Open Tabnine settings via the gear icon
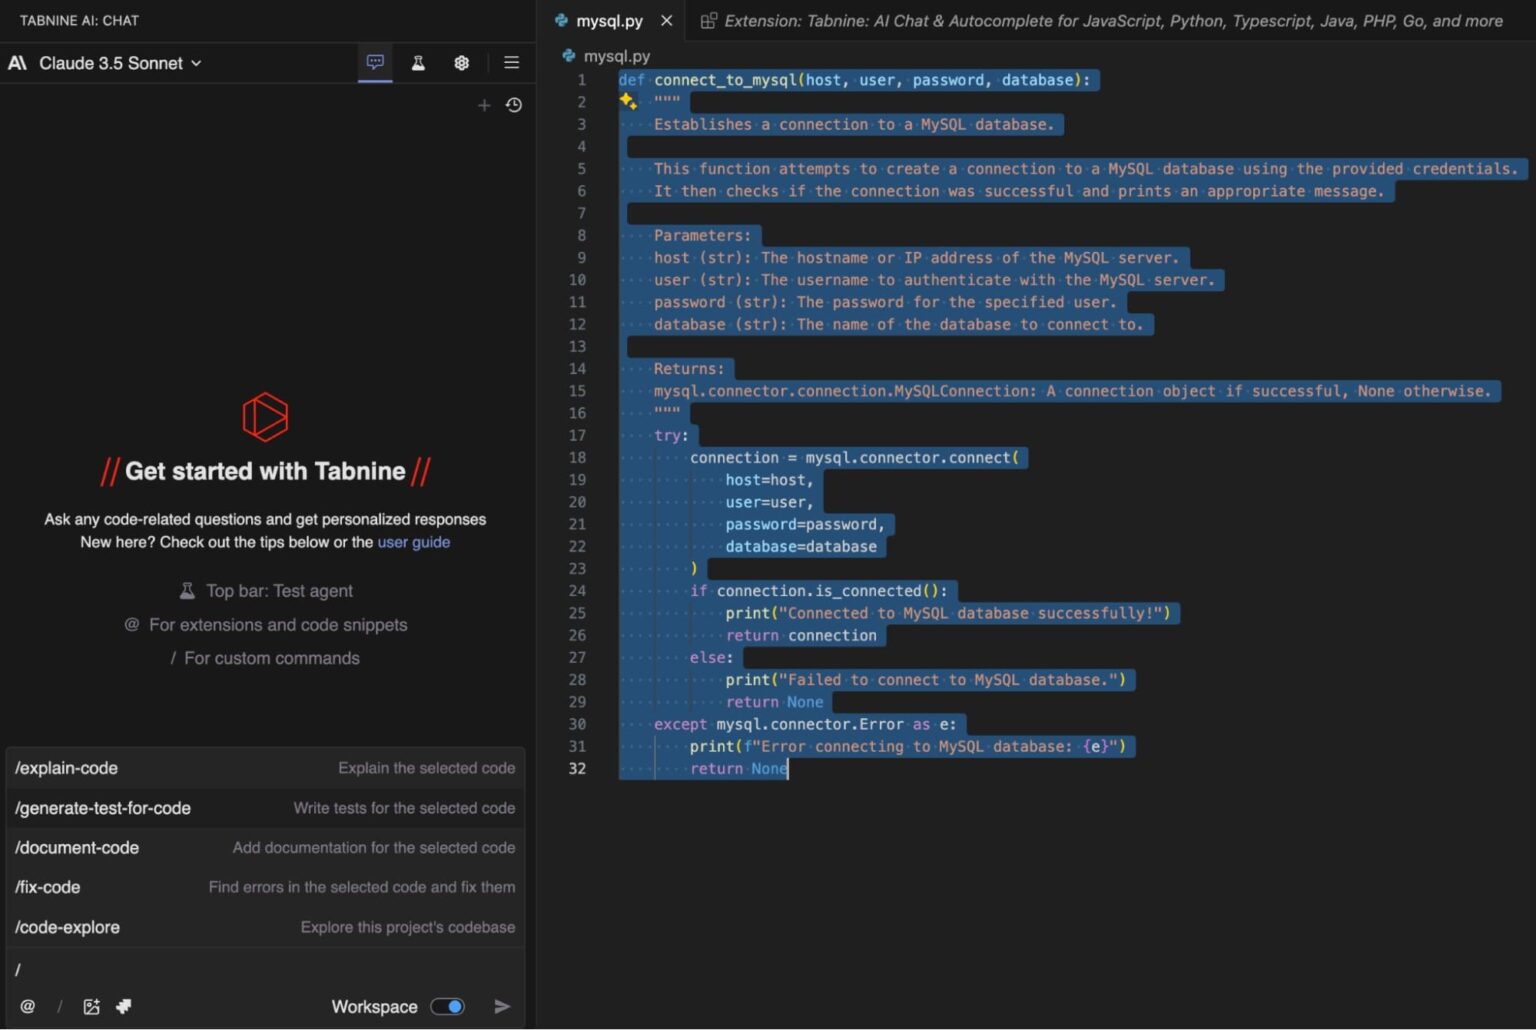 (461, 62)
